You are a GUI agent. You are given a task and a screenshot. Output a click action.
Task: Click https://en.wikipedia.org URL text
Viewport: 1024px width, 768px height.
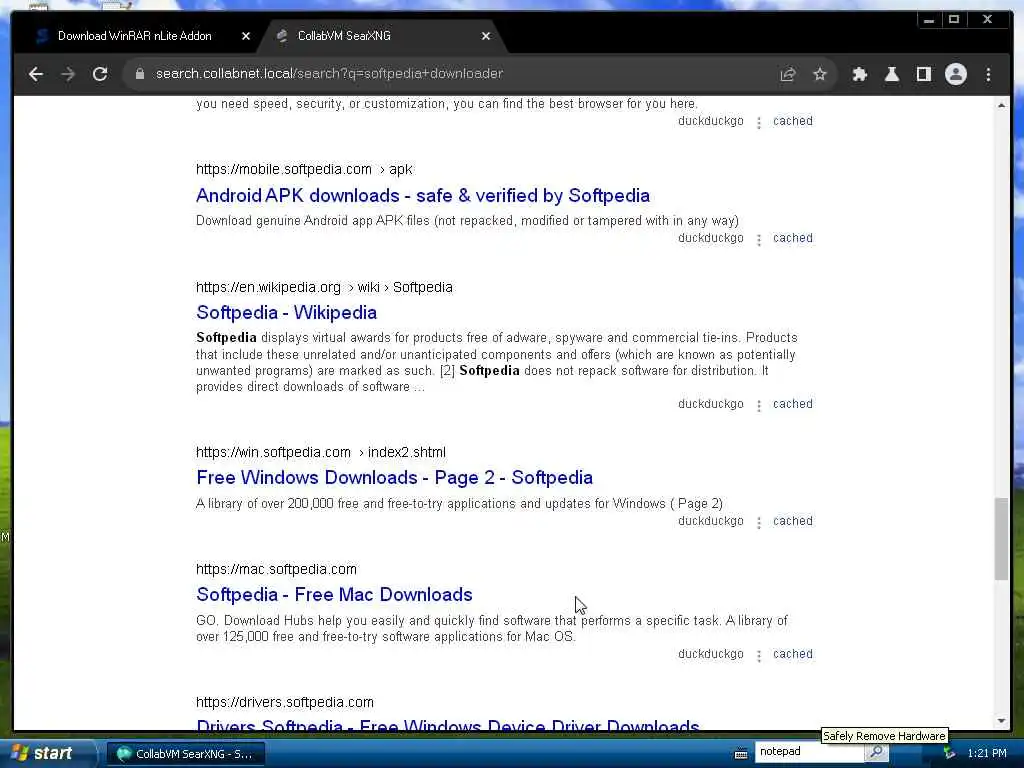coord(268,287)
